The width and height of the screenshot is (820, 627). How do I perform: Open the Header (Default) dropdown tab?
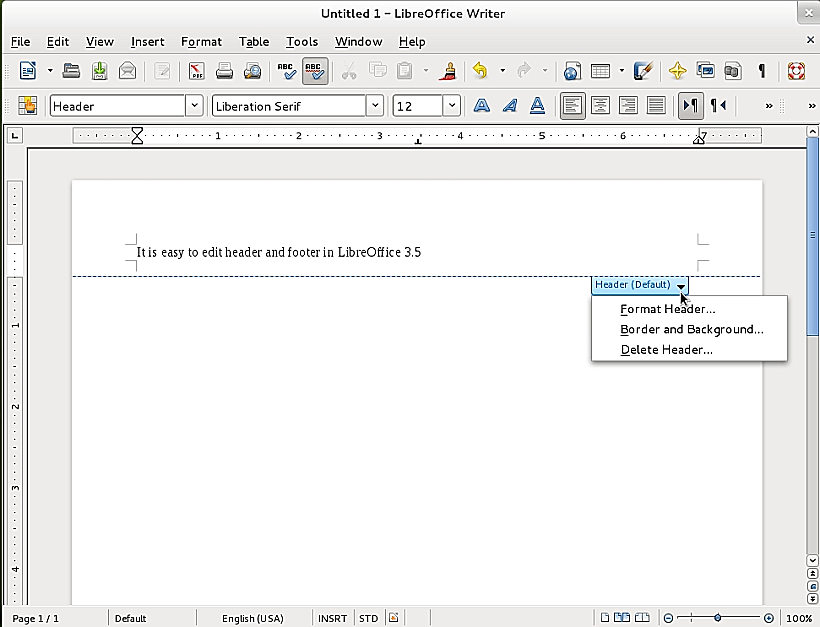tap(640, 285)
